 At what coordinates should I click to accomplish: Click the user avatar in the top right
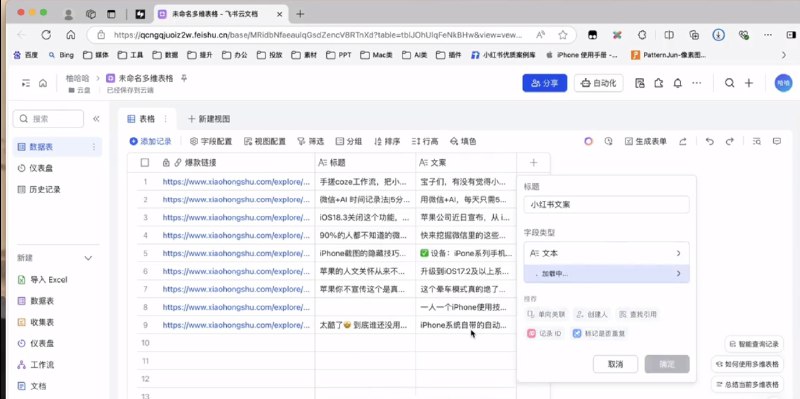pos(783,83)
